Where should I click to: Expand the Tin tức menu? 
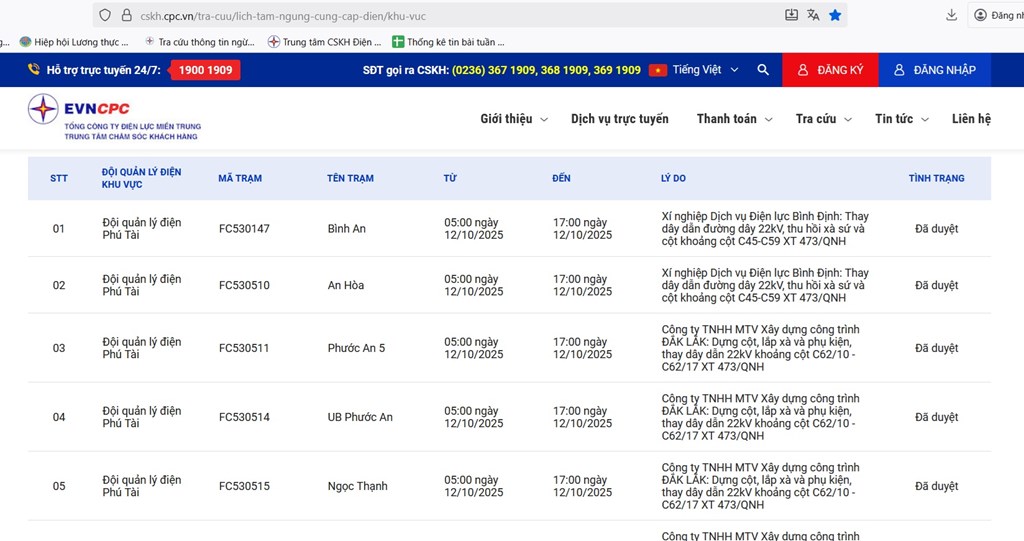tap(901, 119)
